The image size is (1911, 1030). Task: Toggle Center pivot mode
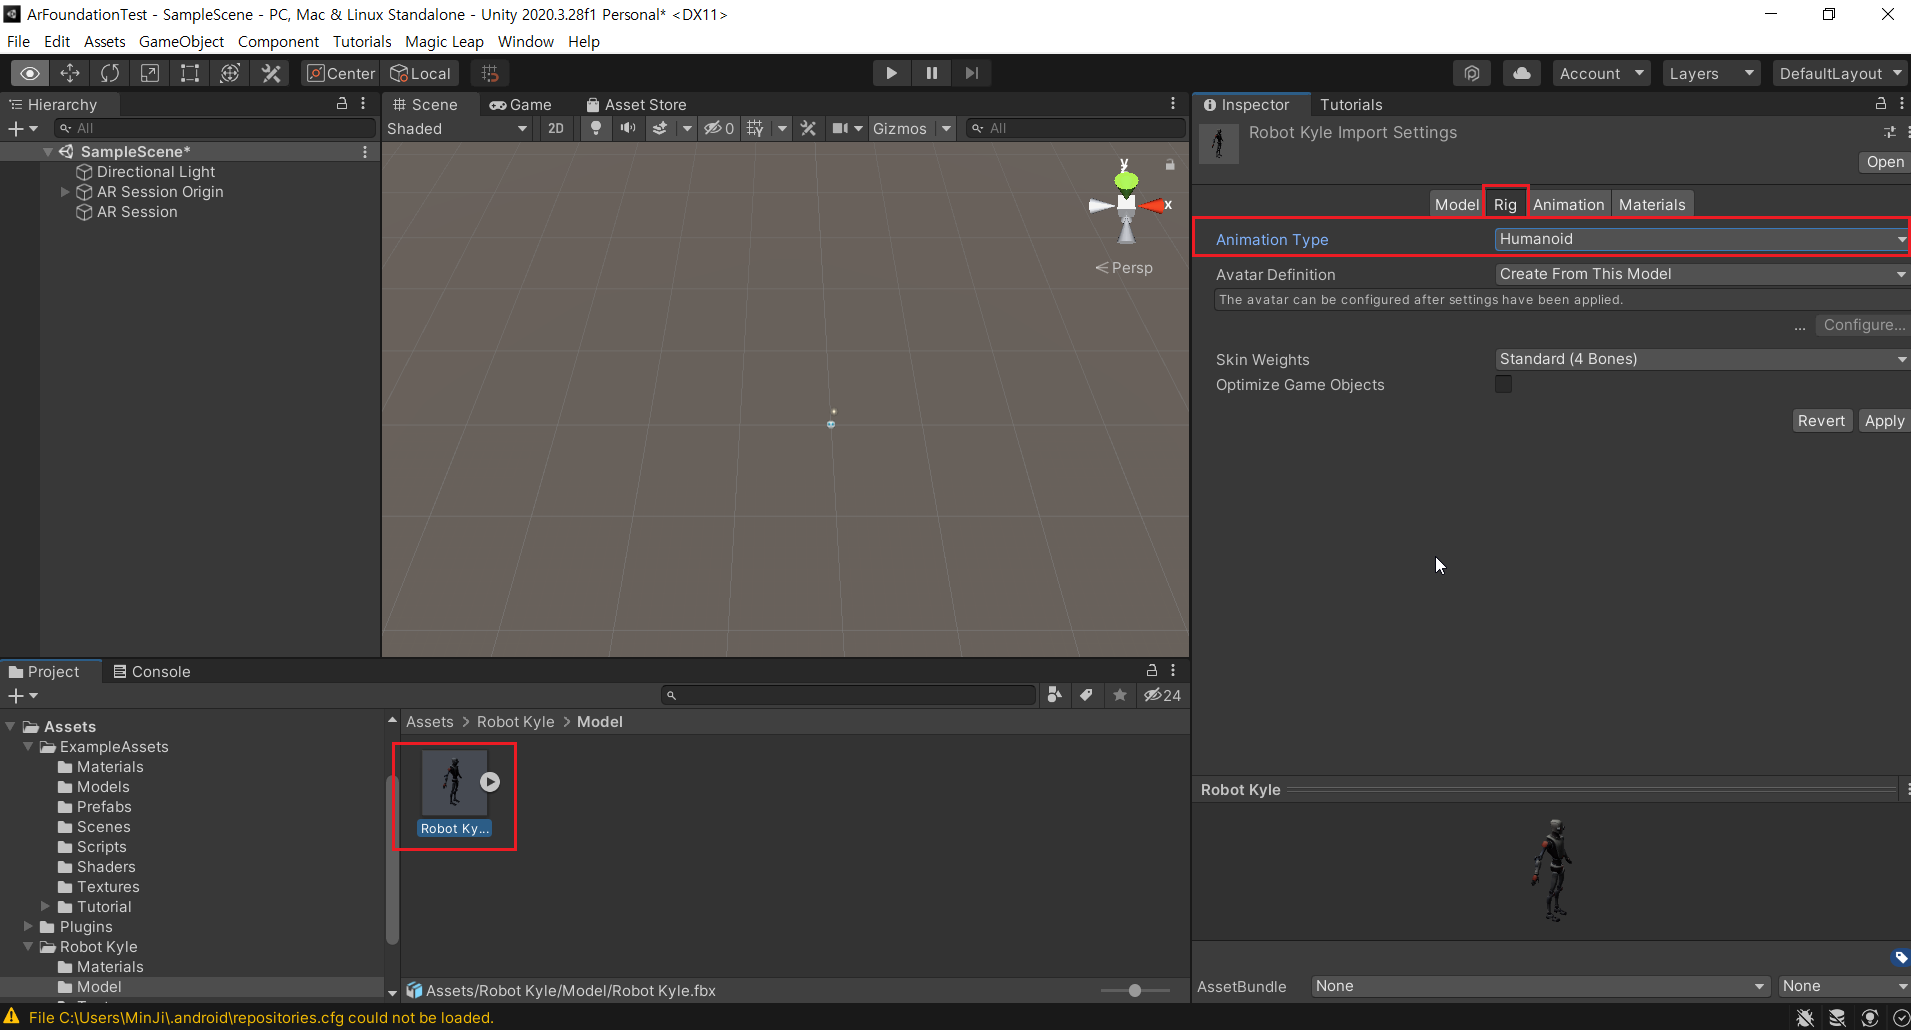(341, 73)
